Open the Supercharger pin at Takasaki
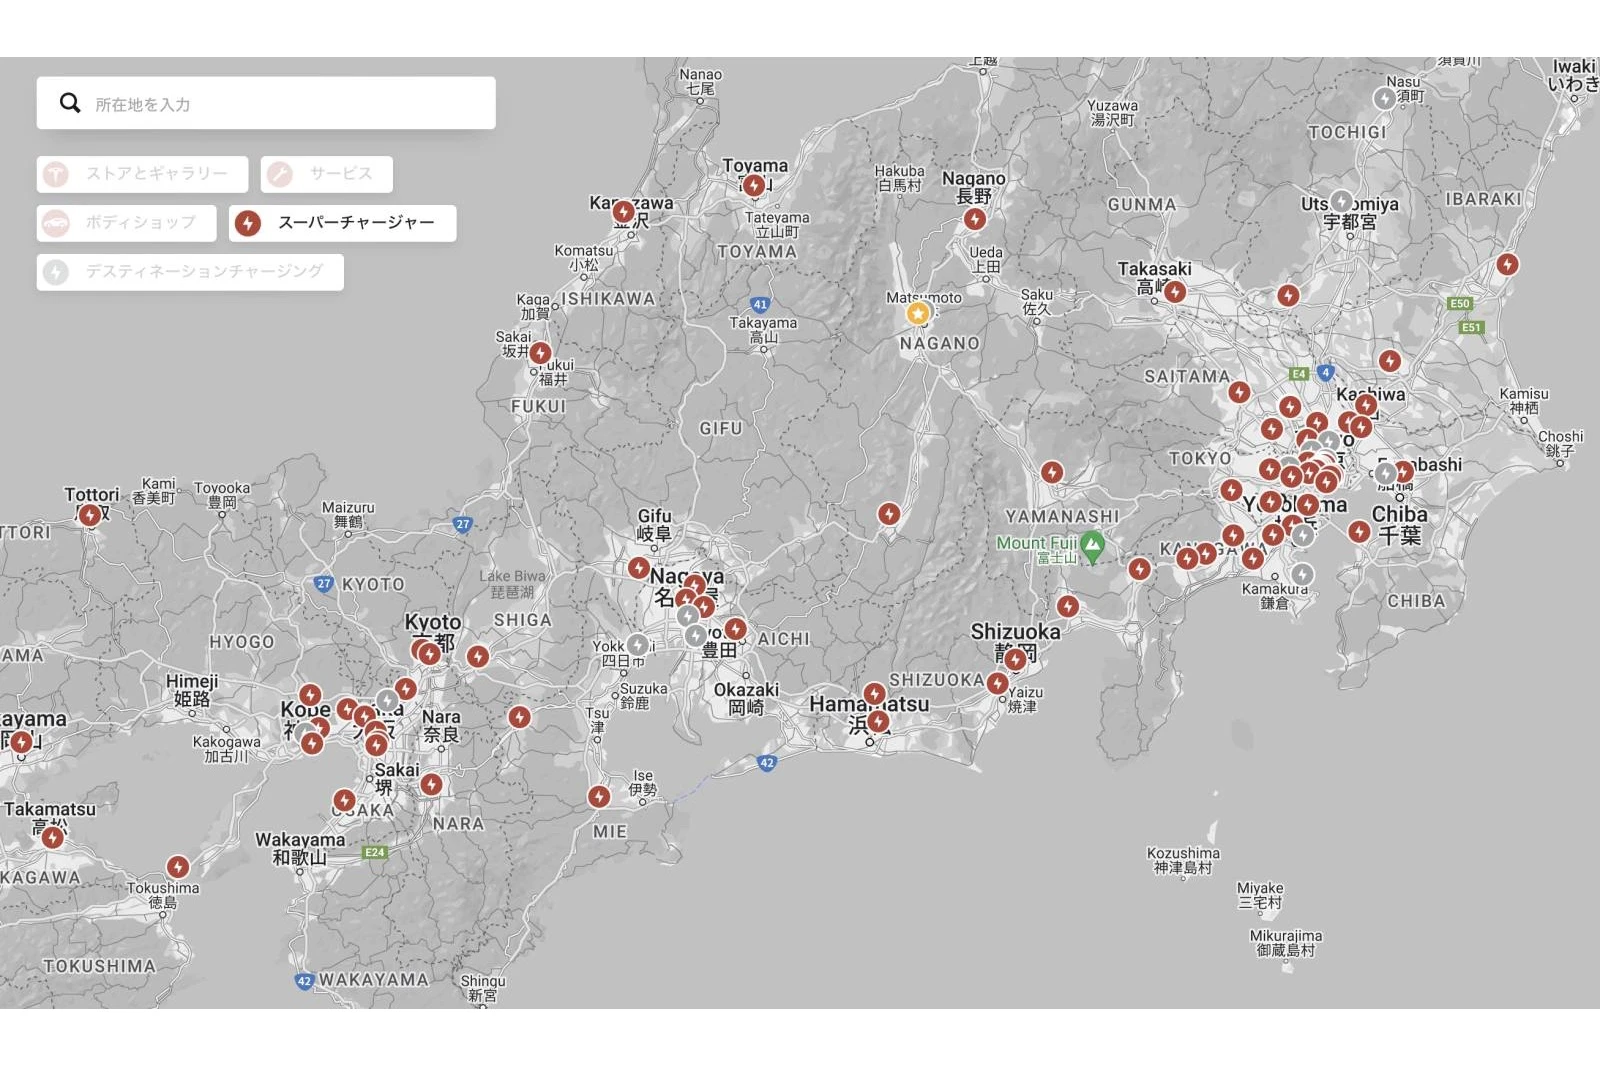Image resolution: width=1600 pixels, height=1066 pixels. pos(1175,291)
